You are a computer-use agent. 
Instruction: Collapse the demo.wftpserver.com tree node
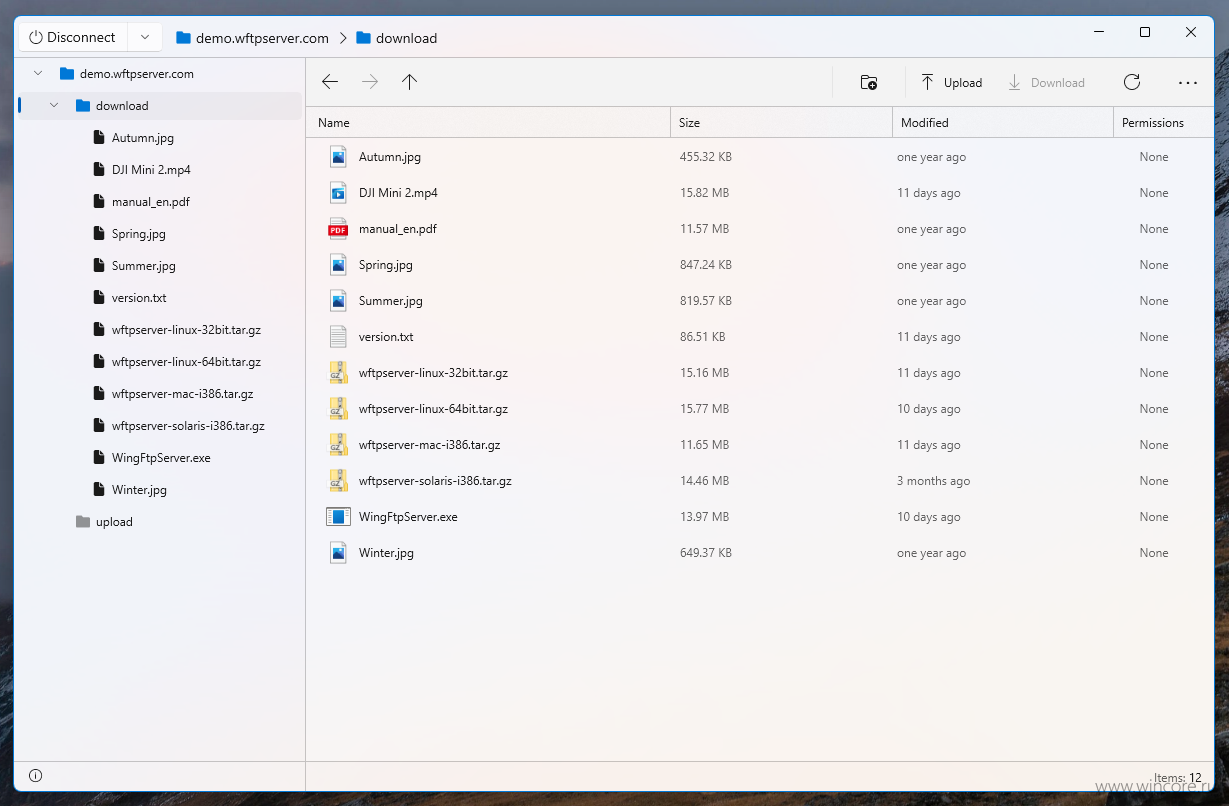(38, 73)
